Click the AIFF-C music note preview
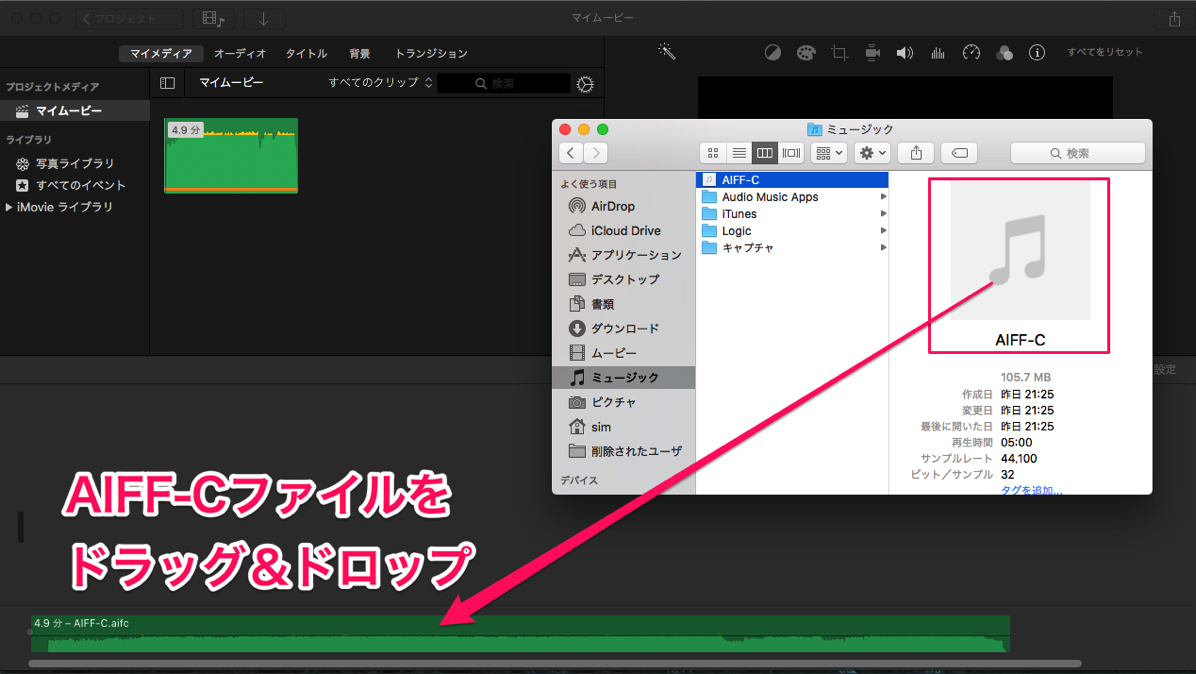Viewport: 1196px width, 674px height. coord(1020,250)
